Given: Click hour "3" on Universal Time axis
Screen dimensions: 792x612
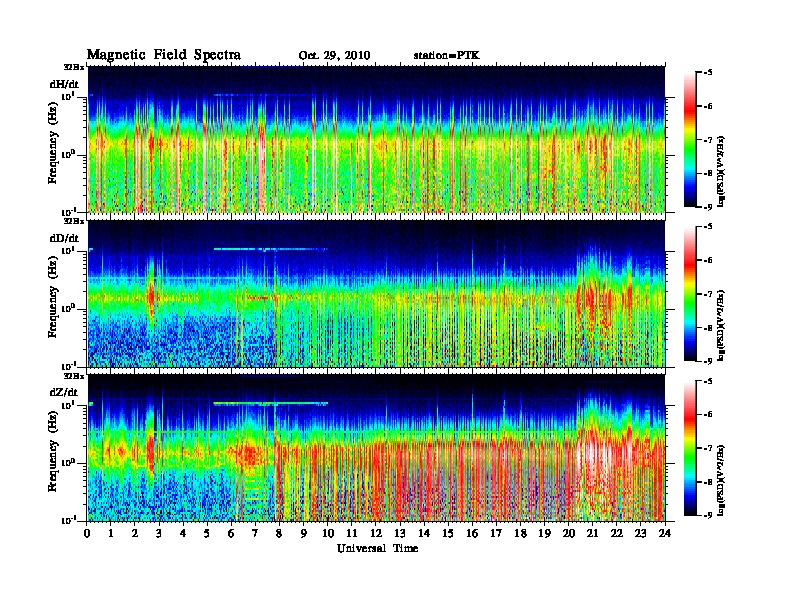Looking at the screenshot, I should (x=159, y=533).
